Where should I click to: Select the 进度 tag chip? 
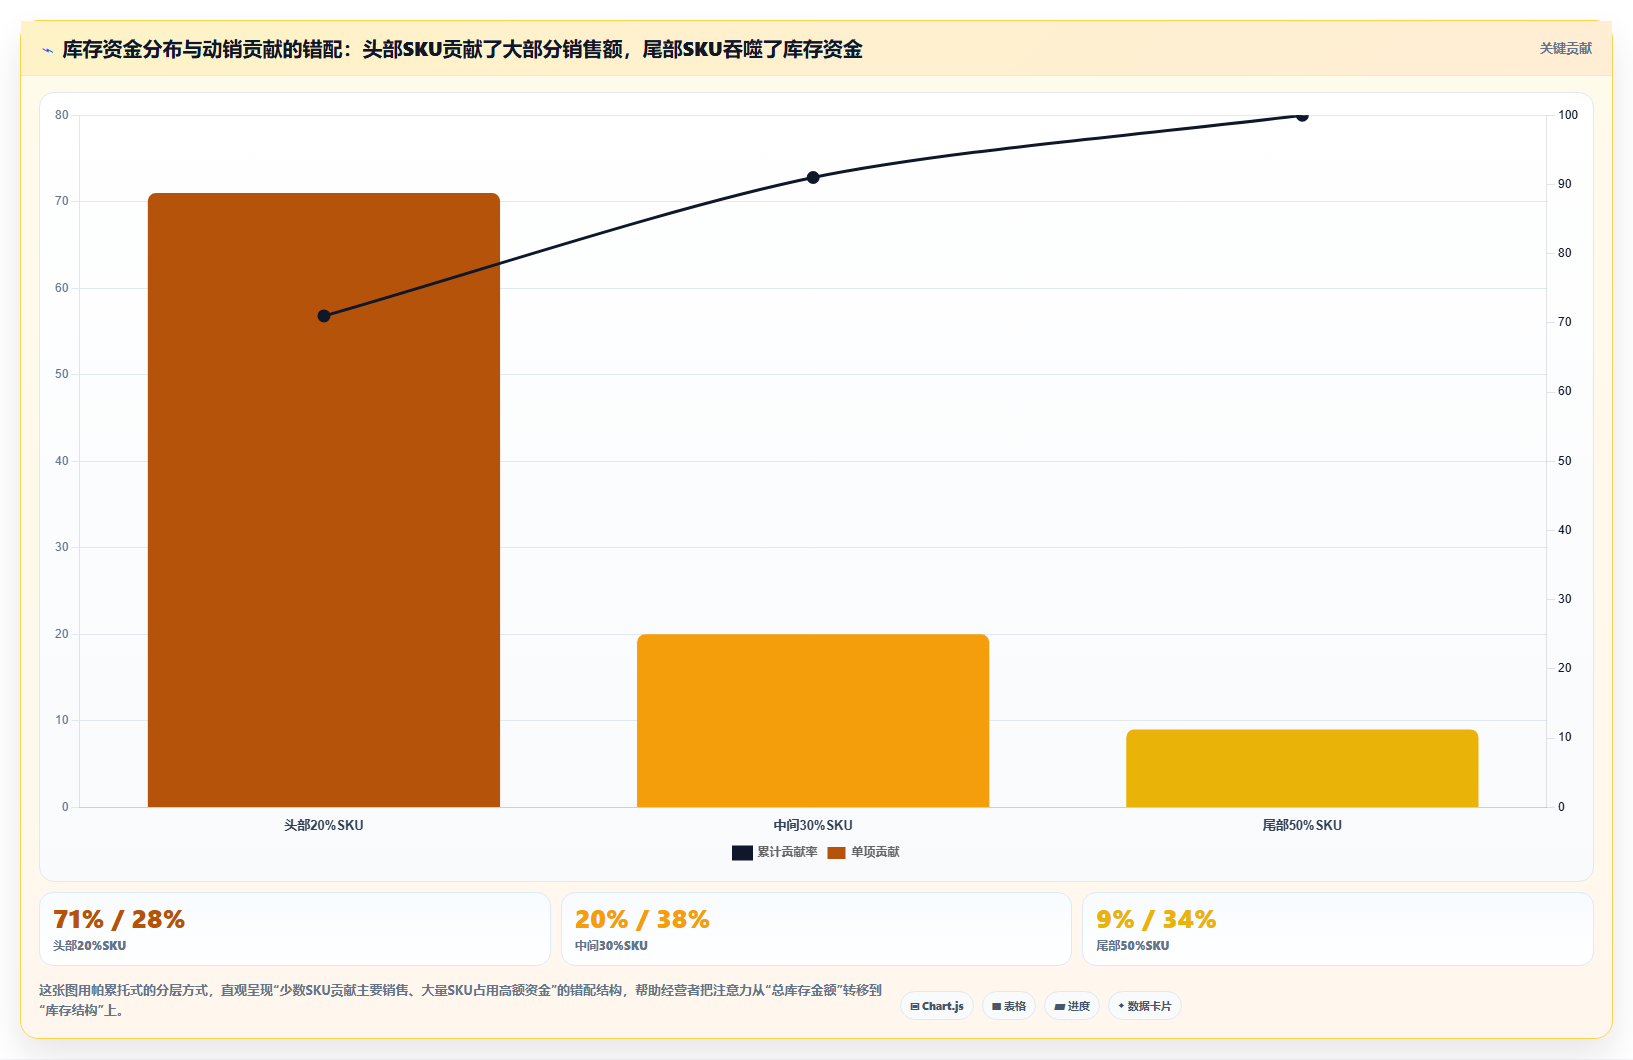(1072, 1006)
